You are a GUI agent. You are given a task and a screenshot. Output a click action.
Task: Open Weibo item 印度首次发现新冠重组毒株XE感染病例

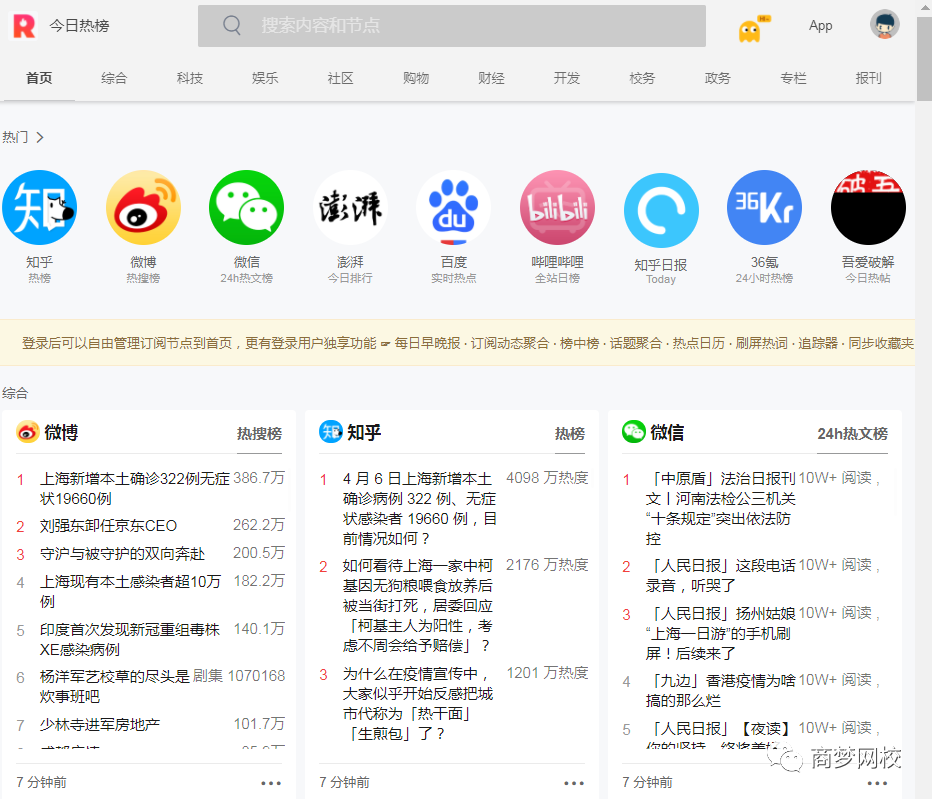click(130, 639)
